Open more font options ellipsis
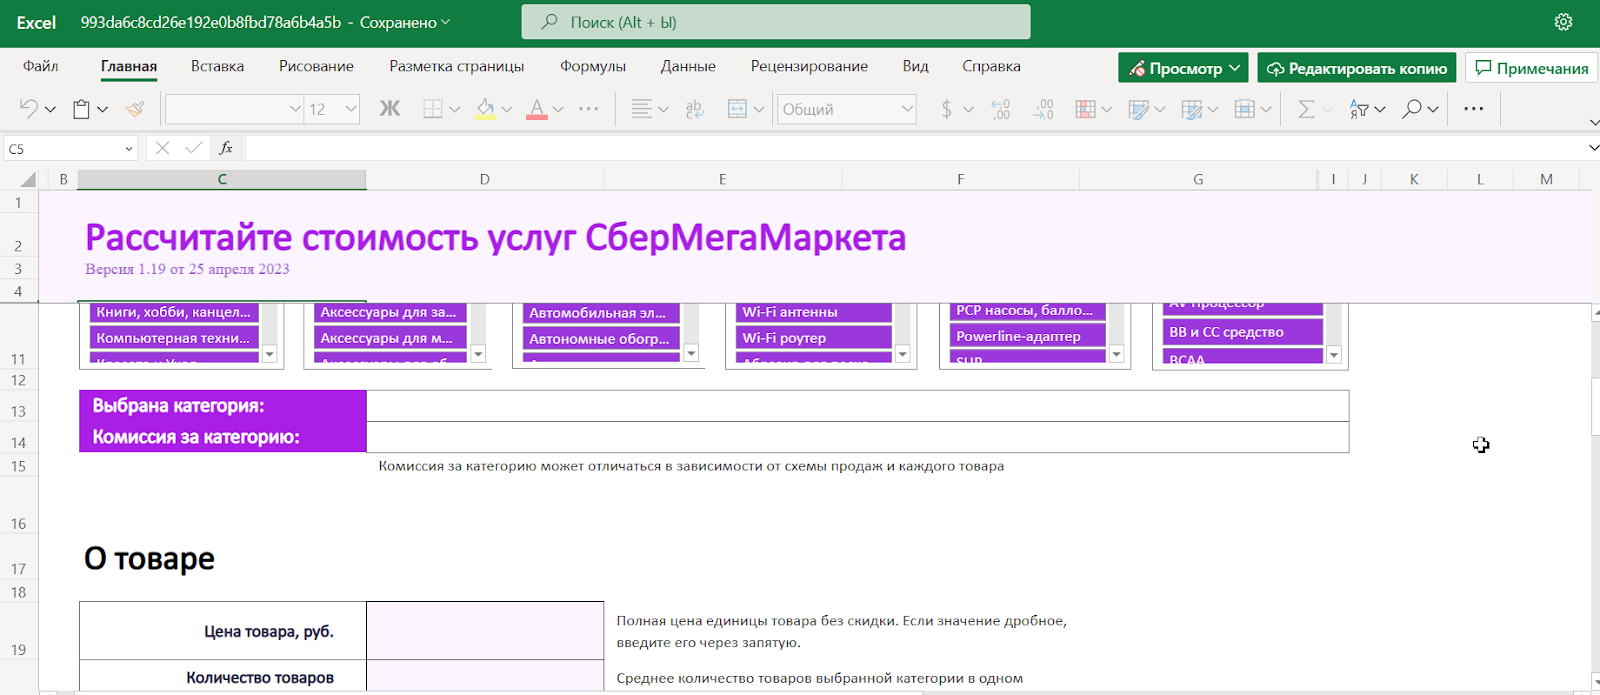Image resolution: width=1600 pixels, height=695 pixels. click(589, 109)
